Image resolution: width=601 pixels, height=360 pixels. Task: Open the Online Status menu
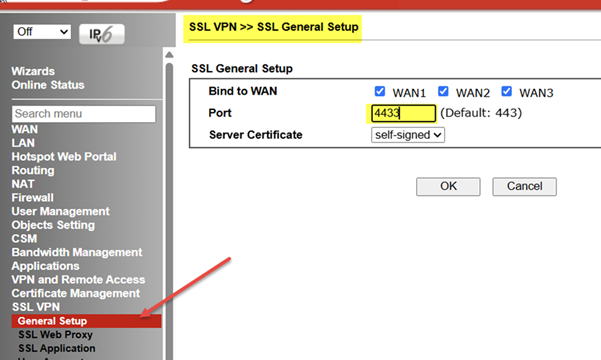tap(48, 85)
